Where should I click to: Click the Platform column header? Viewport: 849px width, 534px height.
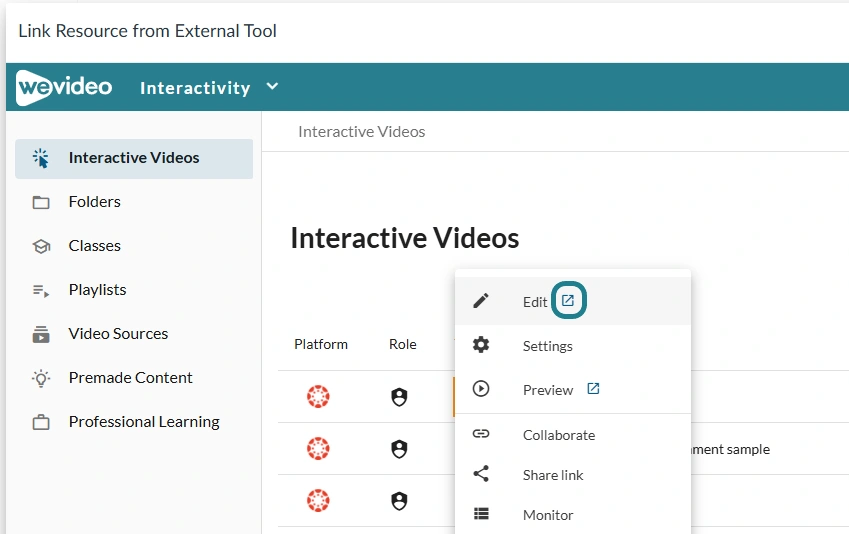(321, 344)
